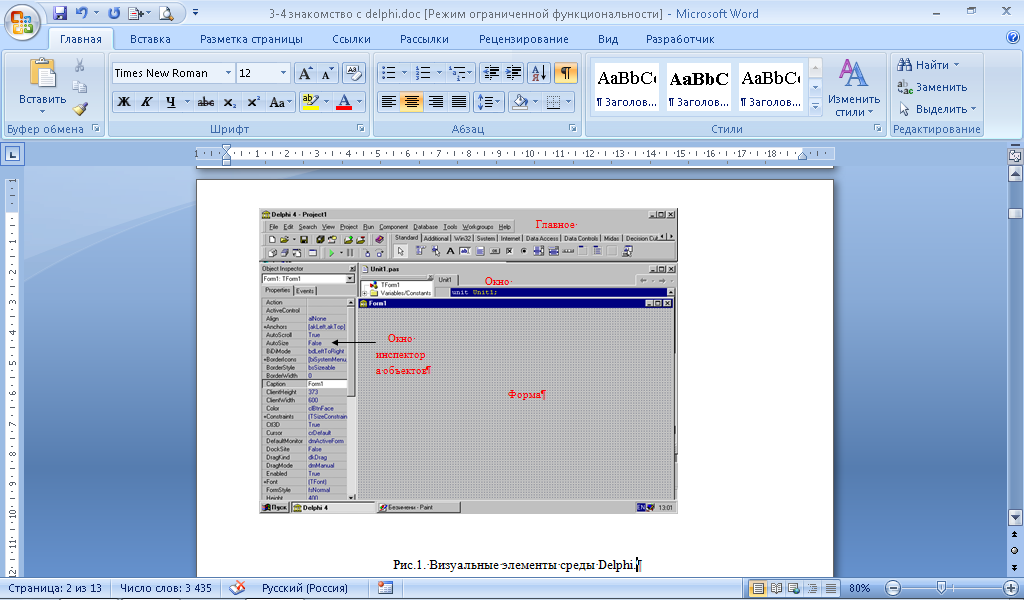The width and height of the screenshot is (1024, 600).
Task: Toggle italic (К) formatting
Action: [146, 102]
